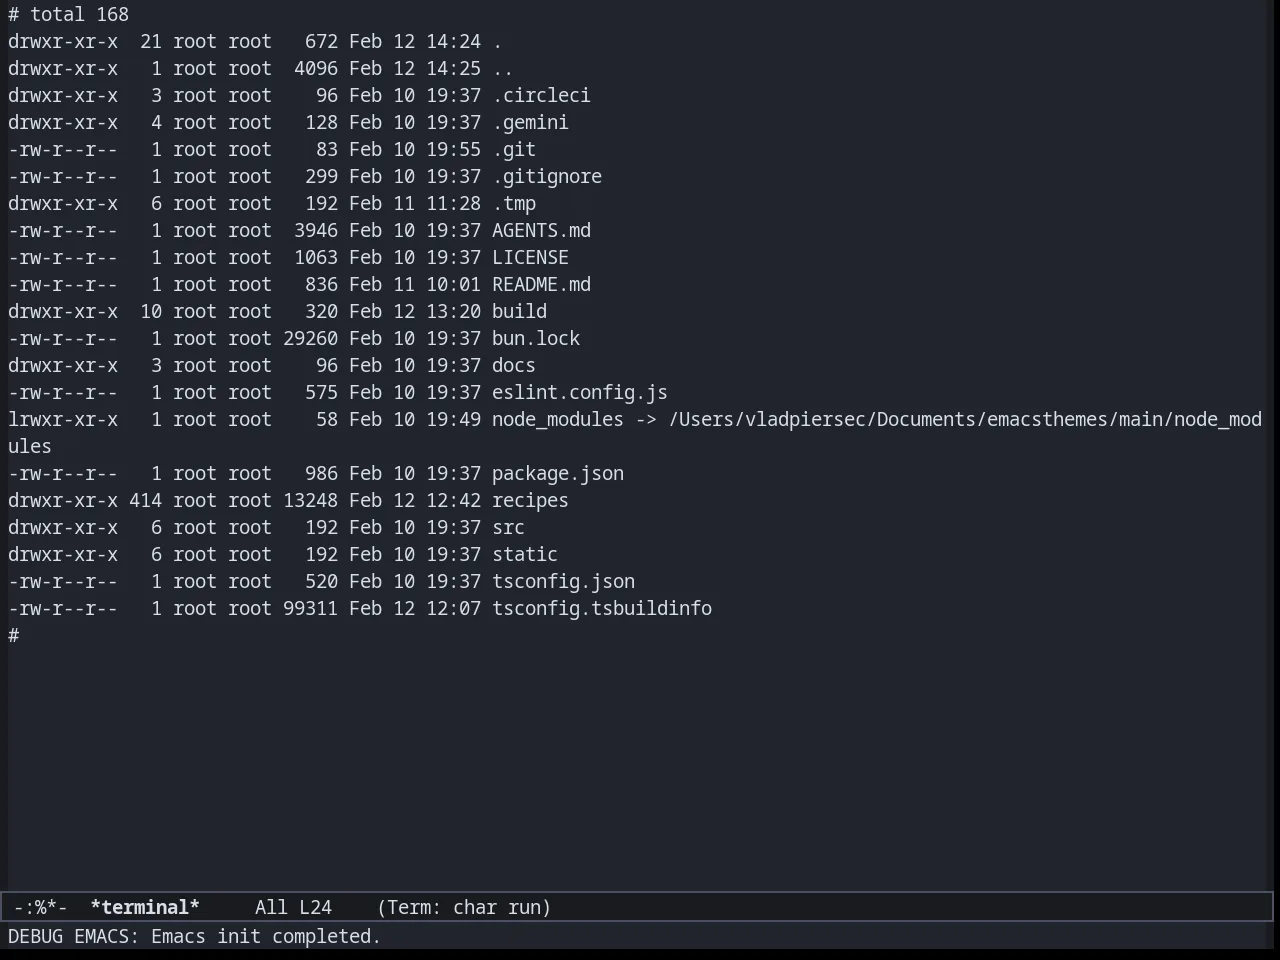Viewport: 1280px width, 960px height.
Task: Select the static directory name
Action: click(525, 554)
